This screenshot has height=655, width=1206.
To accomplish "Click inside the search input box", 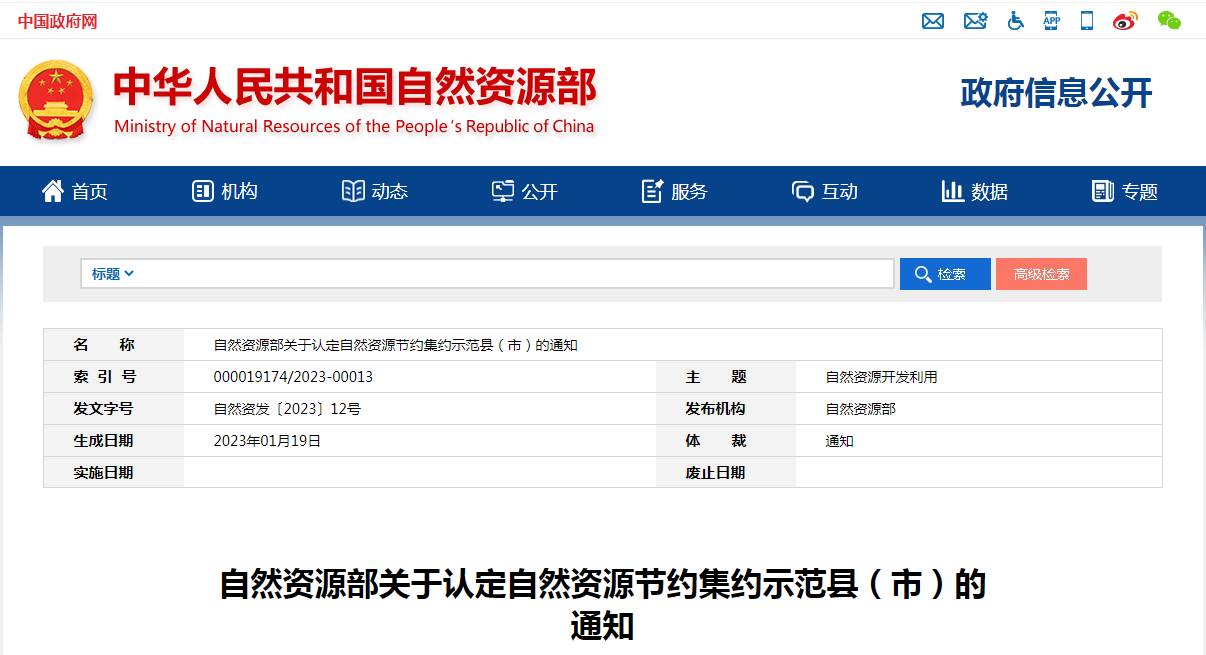I will coord(500,273).
